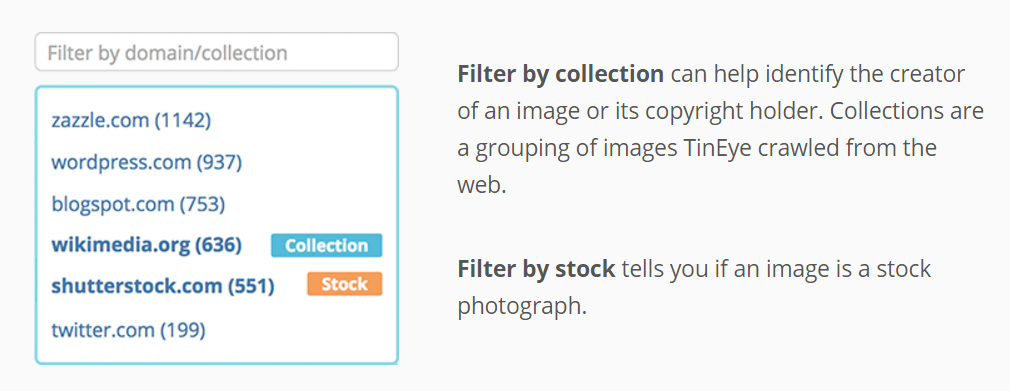Click the word 'photograph.' ending the stock paragraph

(x=522, y=307)
